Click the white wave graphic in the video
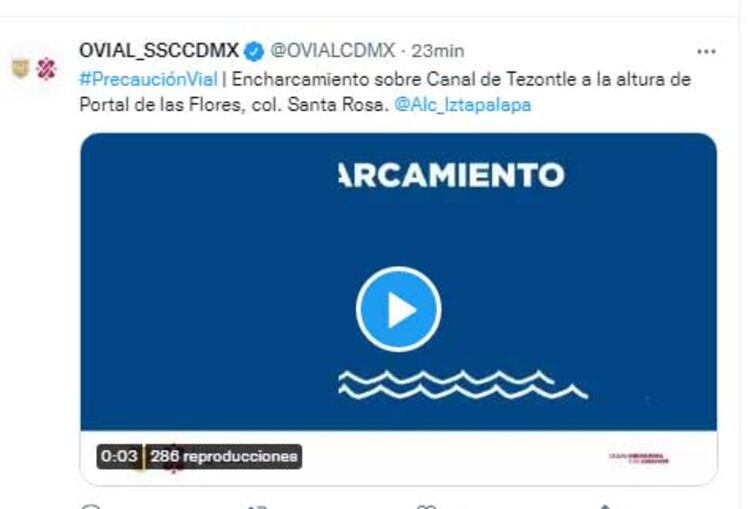750x509 pixels. (x=463, y=384)
